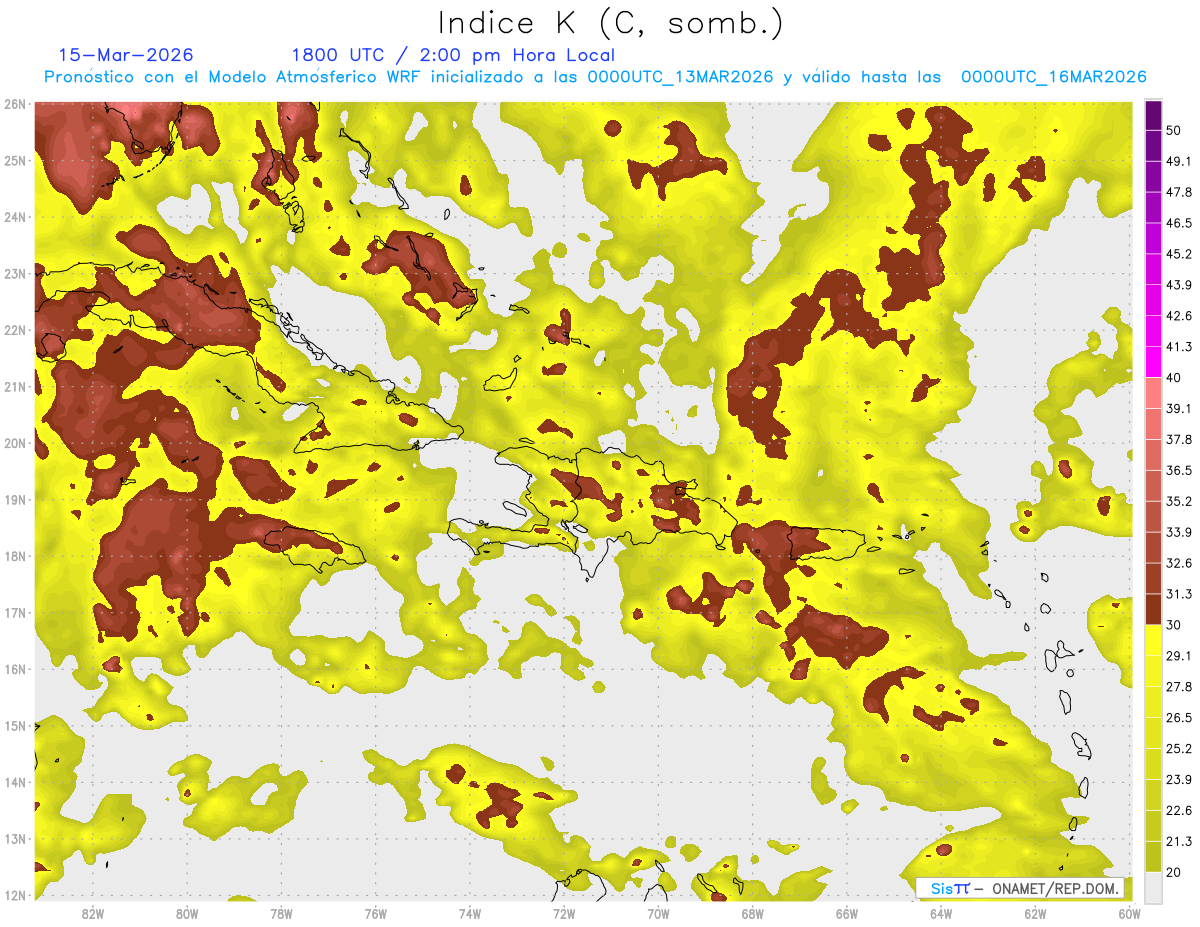Click the colorbar label "43.9"
Viewport: 1200px width, 927px height.
1179,285
